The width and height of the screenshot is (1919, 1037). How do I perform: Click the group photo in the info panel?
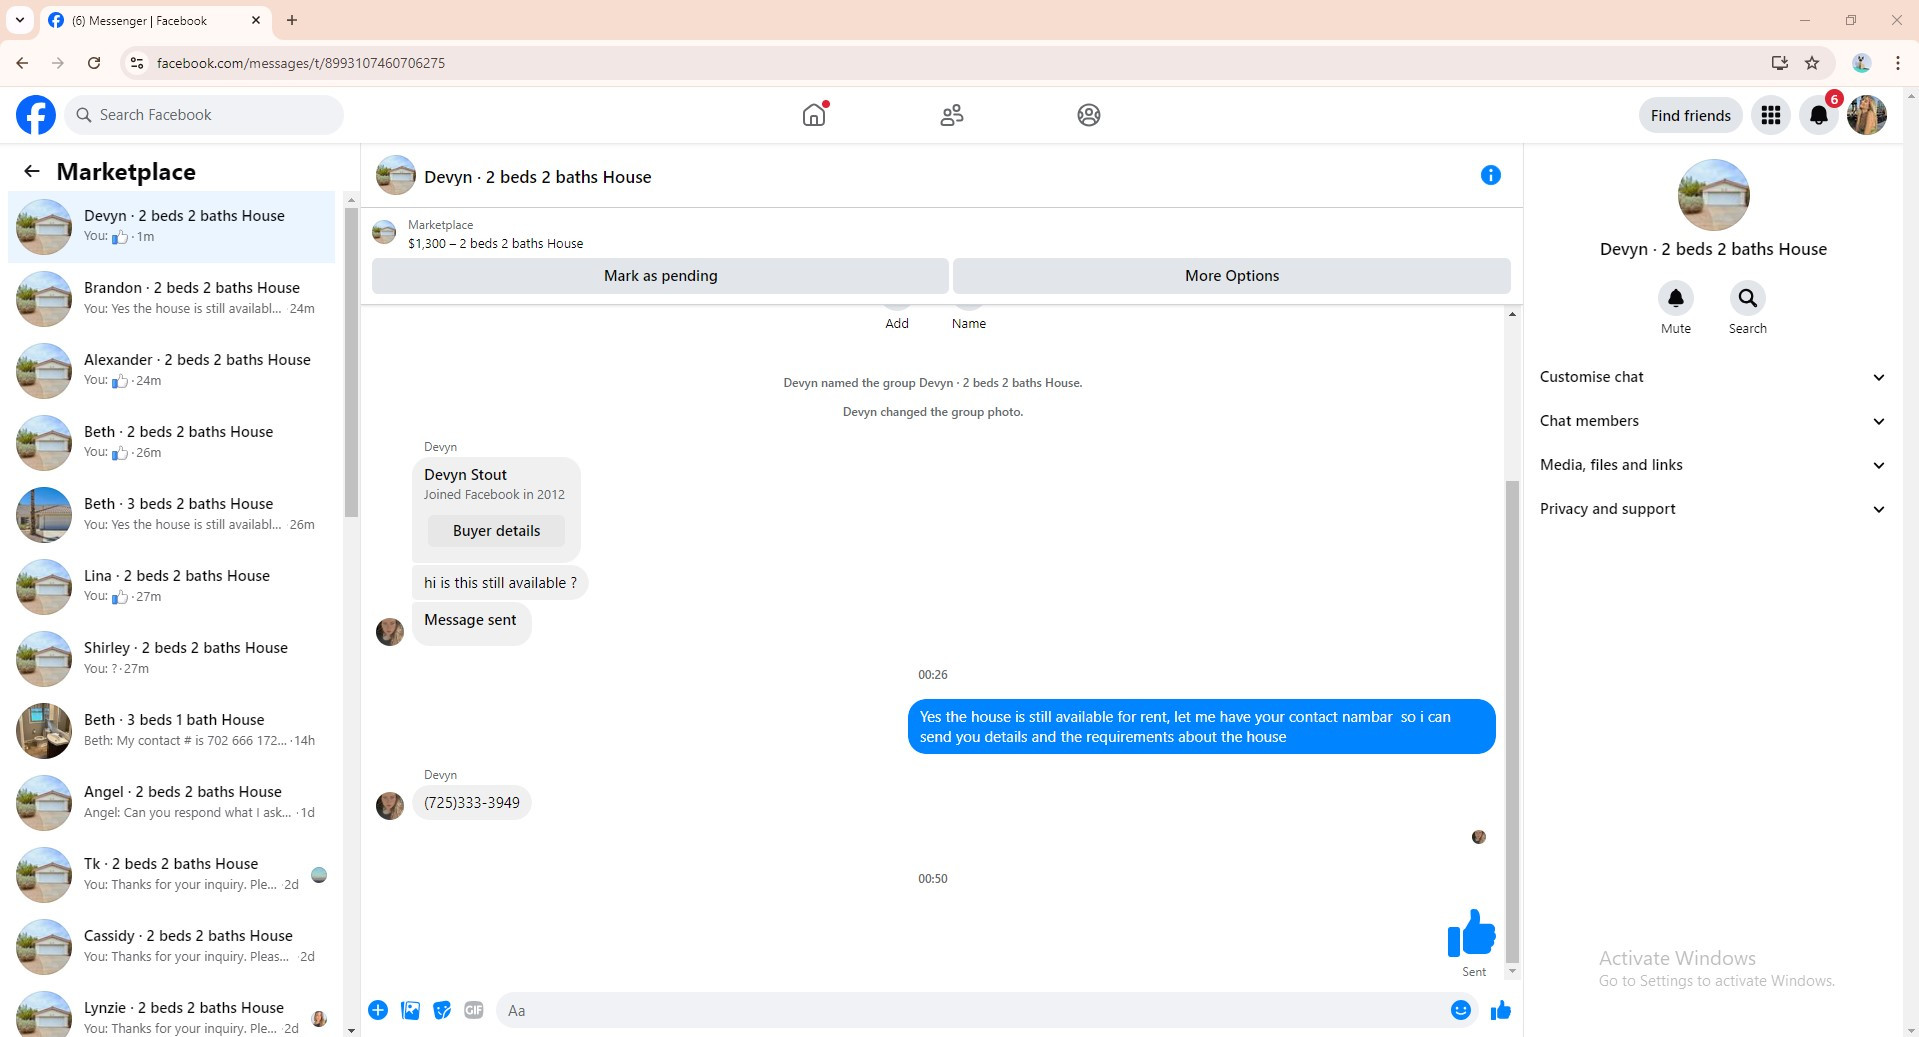click(1713, 195)
